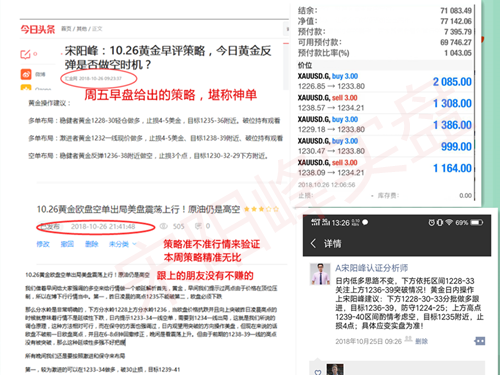This screenshot has width=500, height=375.
Task: Tap the analyst's profile avatar
Action: point(320,274)
